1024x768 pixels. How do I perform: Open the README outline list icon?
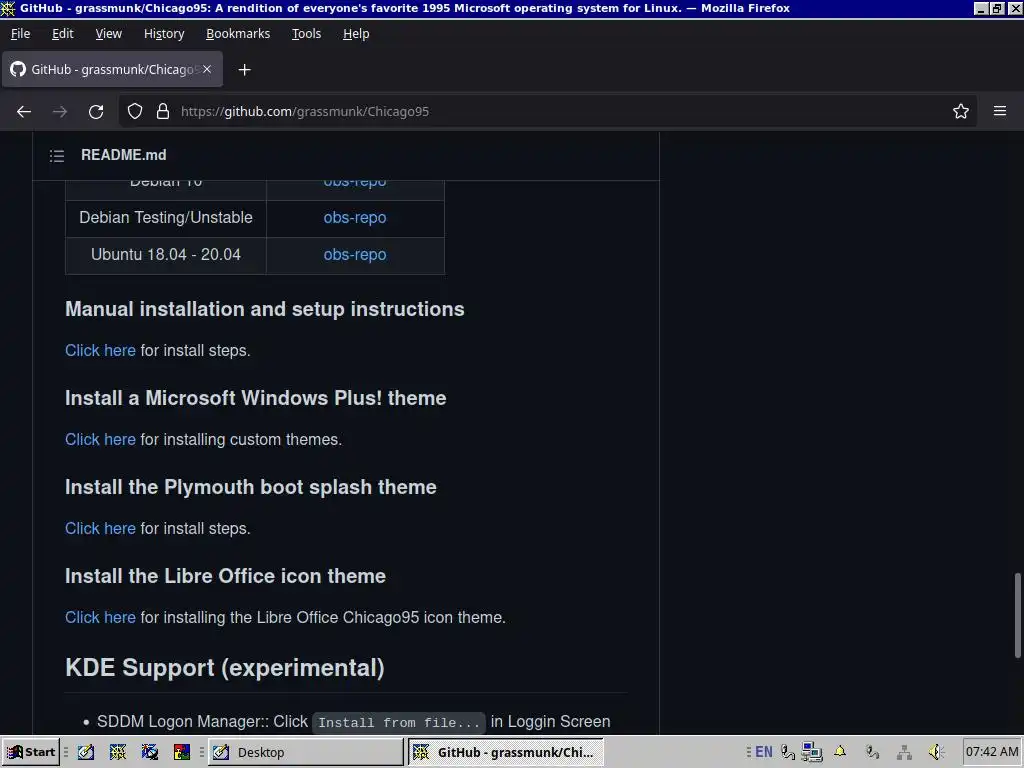click(x=57, y=155)
